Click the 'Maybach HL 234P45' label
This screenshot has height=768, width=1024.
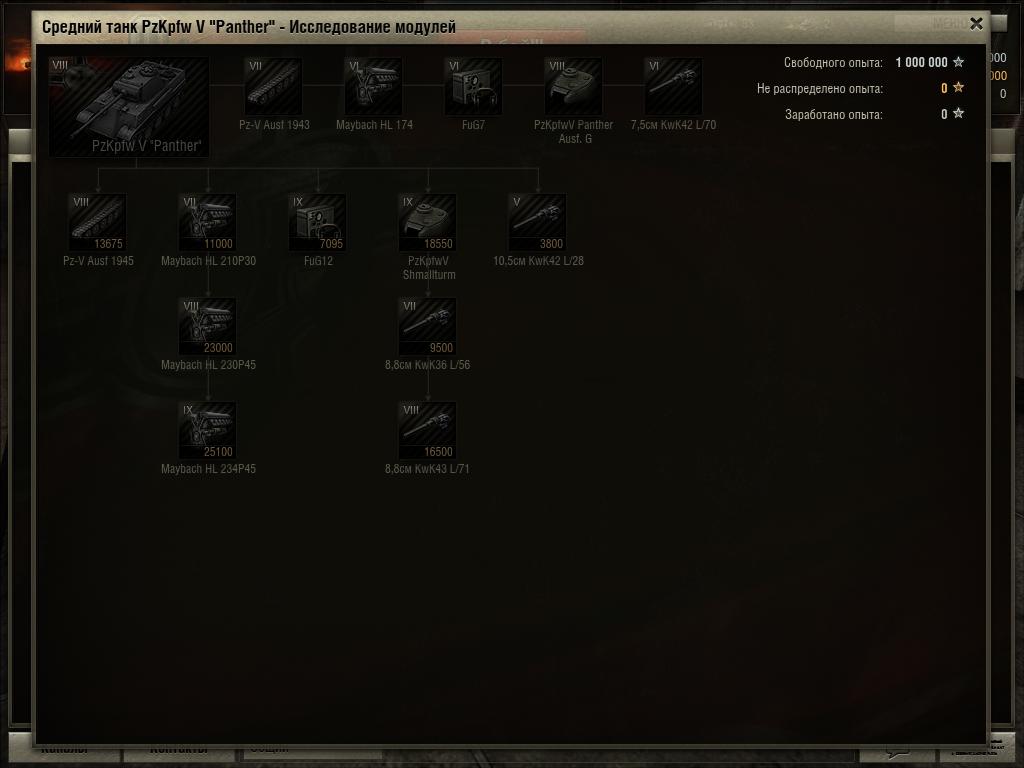(x=208, y=469)
